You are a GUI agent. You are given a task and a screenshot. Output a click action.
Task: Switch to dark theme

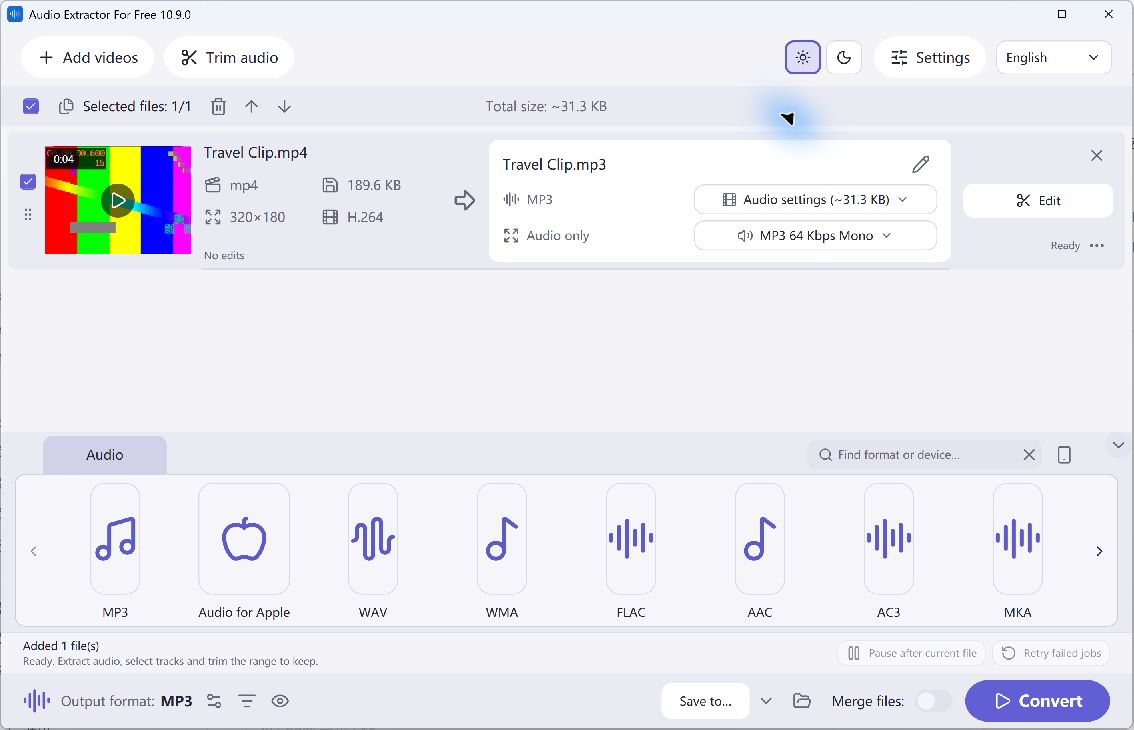tap(843, 57)
